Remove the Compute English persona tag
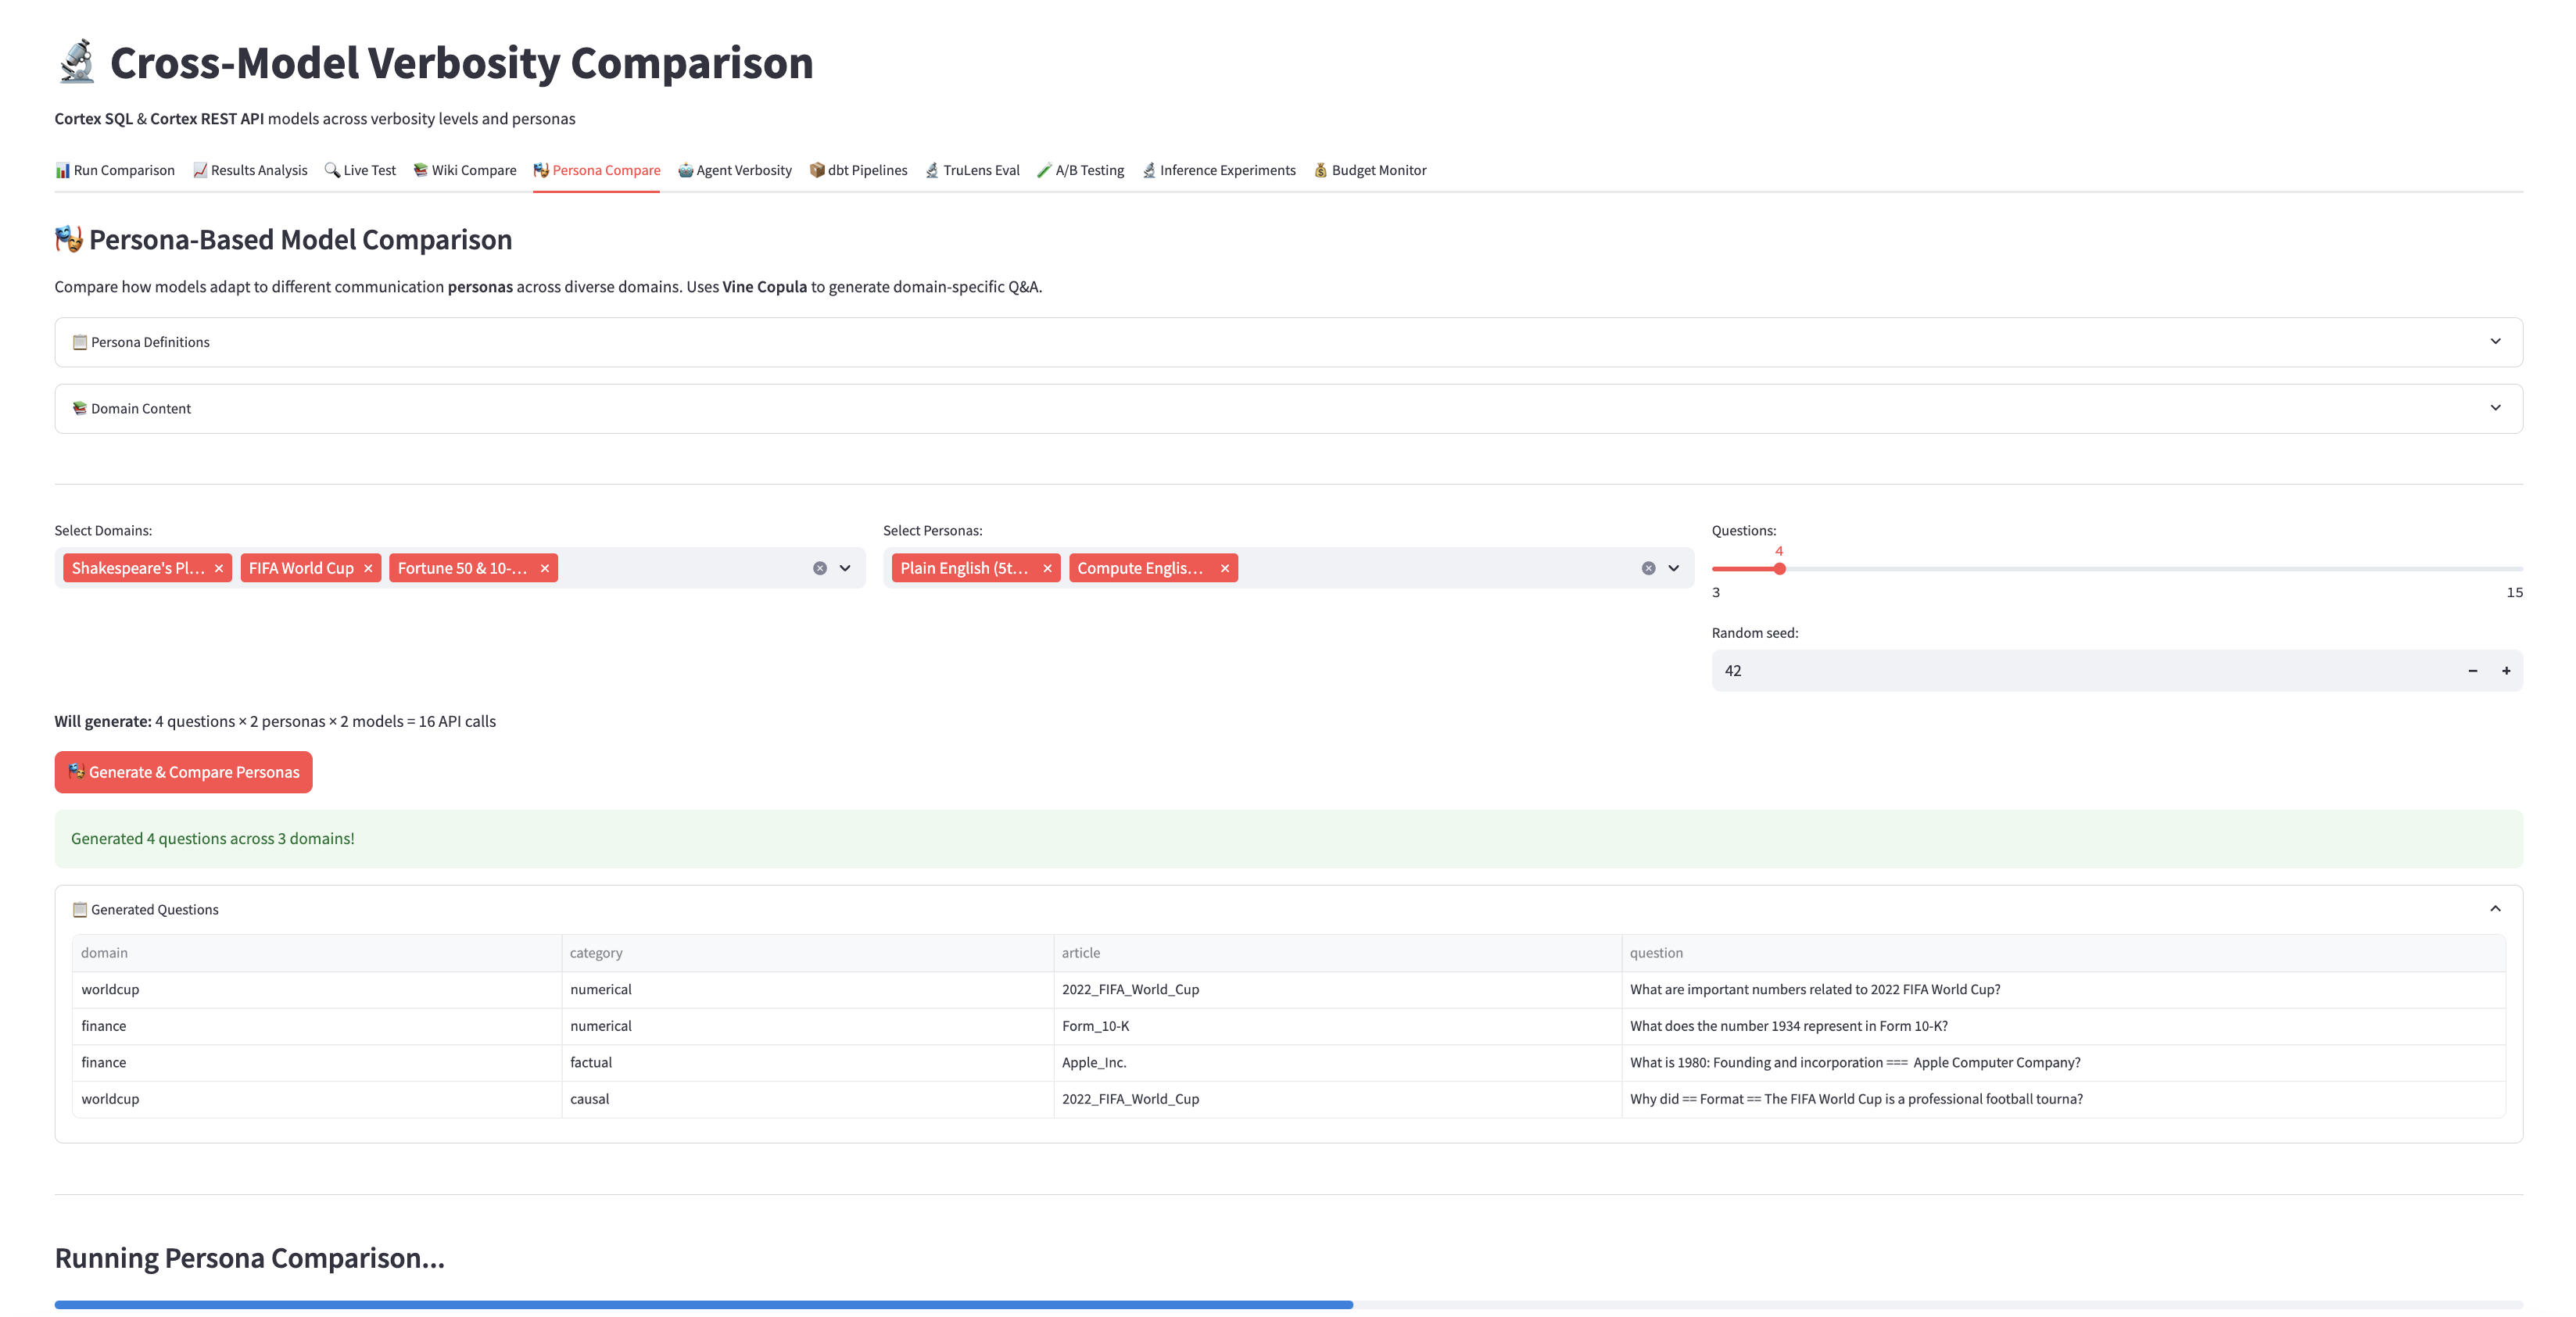Image resolution: width=2576 pixels, height=1317 pixels. coord(1224,568)
